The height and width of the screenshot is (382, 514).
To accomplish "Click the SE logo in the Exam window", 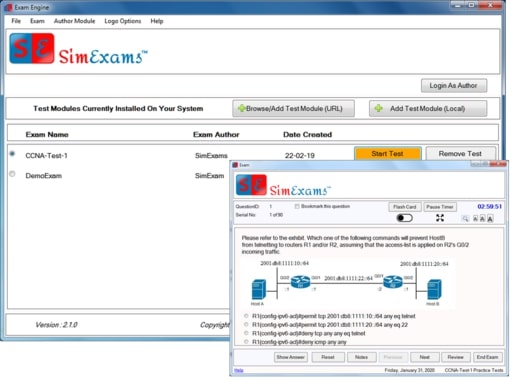I will [x=251, y=185].
